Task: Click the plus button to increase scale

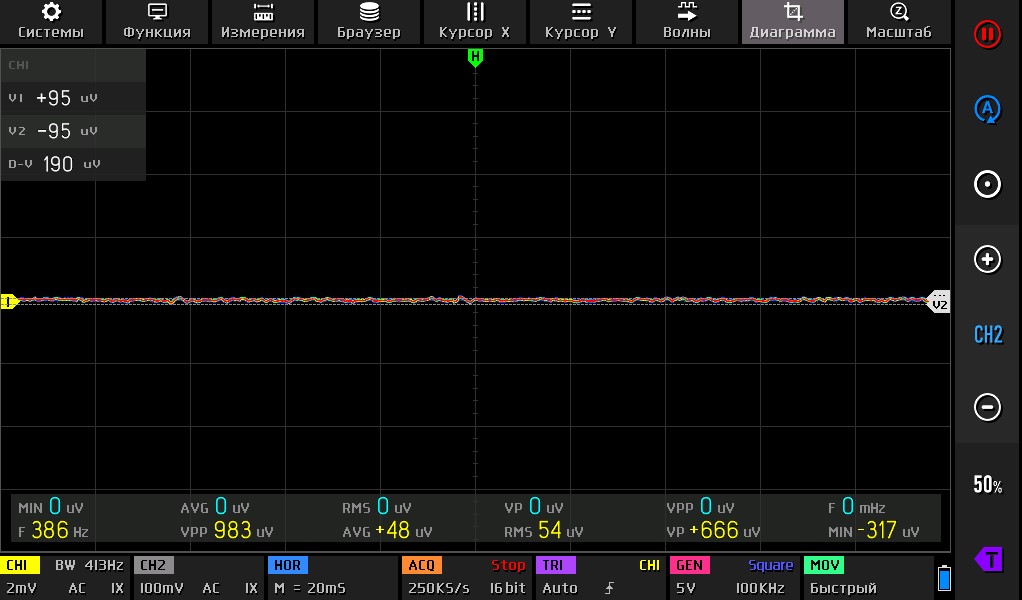Action: (x=987, y=260)
